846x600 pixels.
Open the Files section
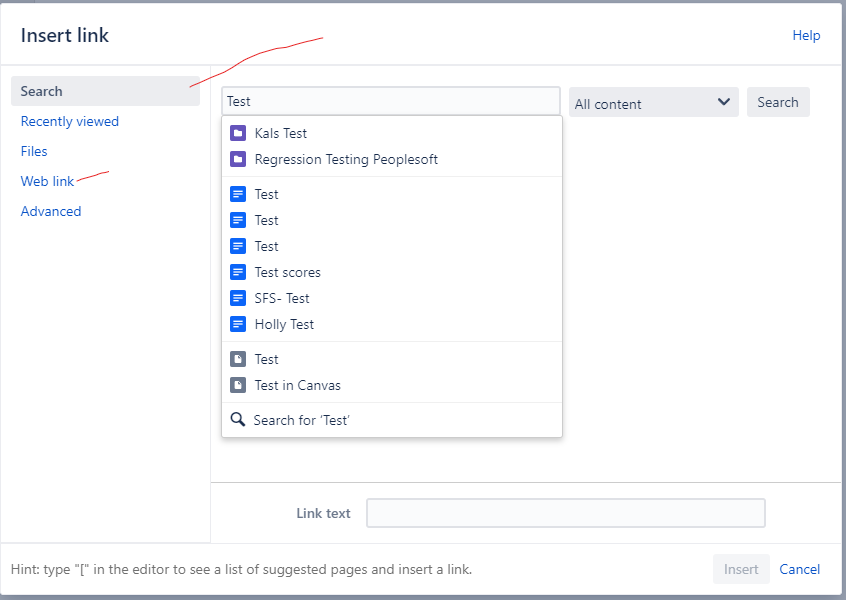tap(34, 151)
